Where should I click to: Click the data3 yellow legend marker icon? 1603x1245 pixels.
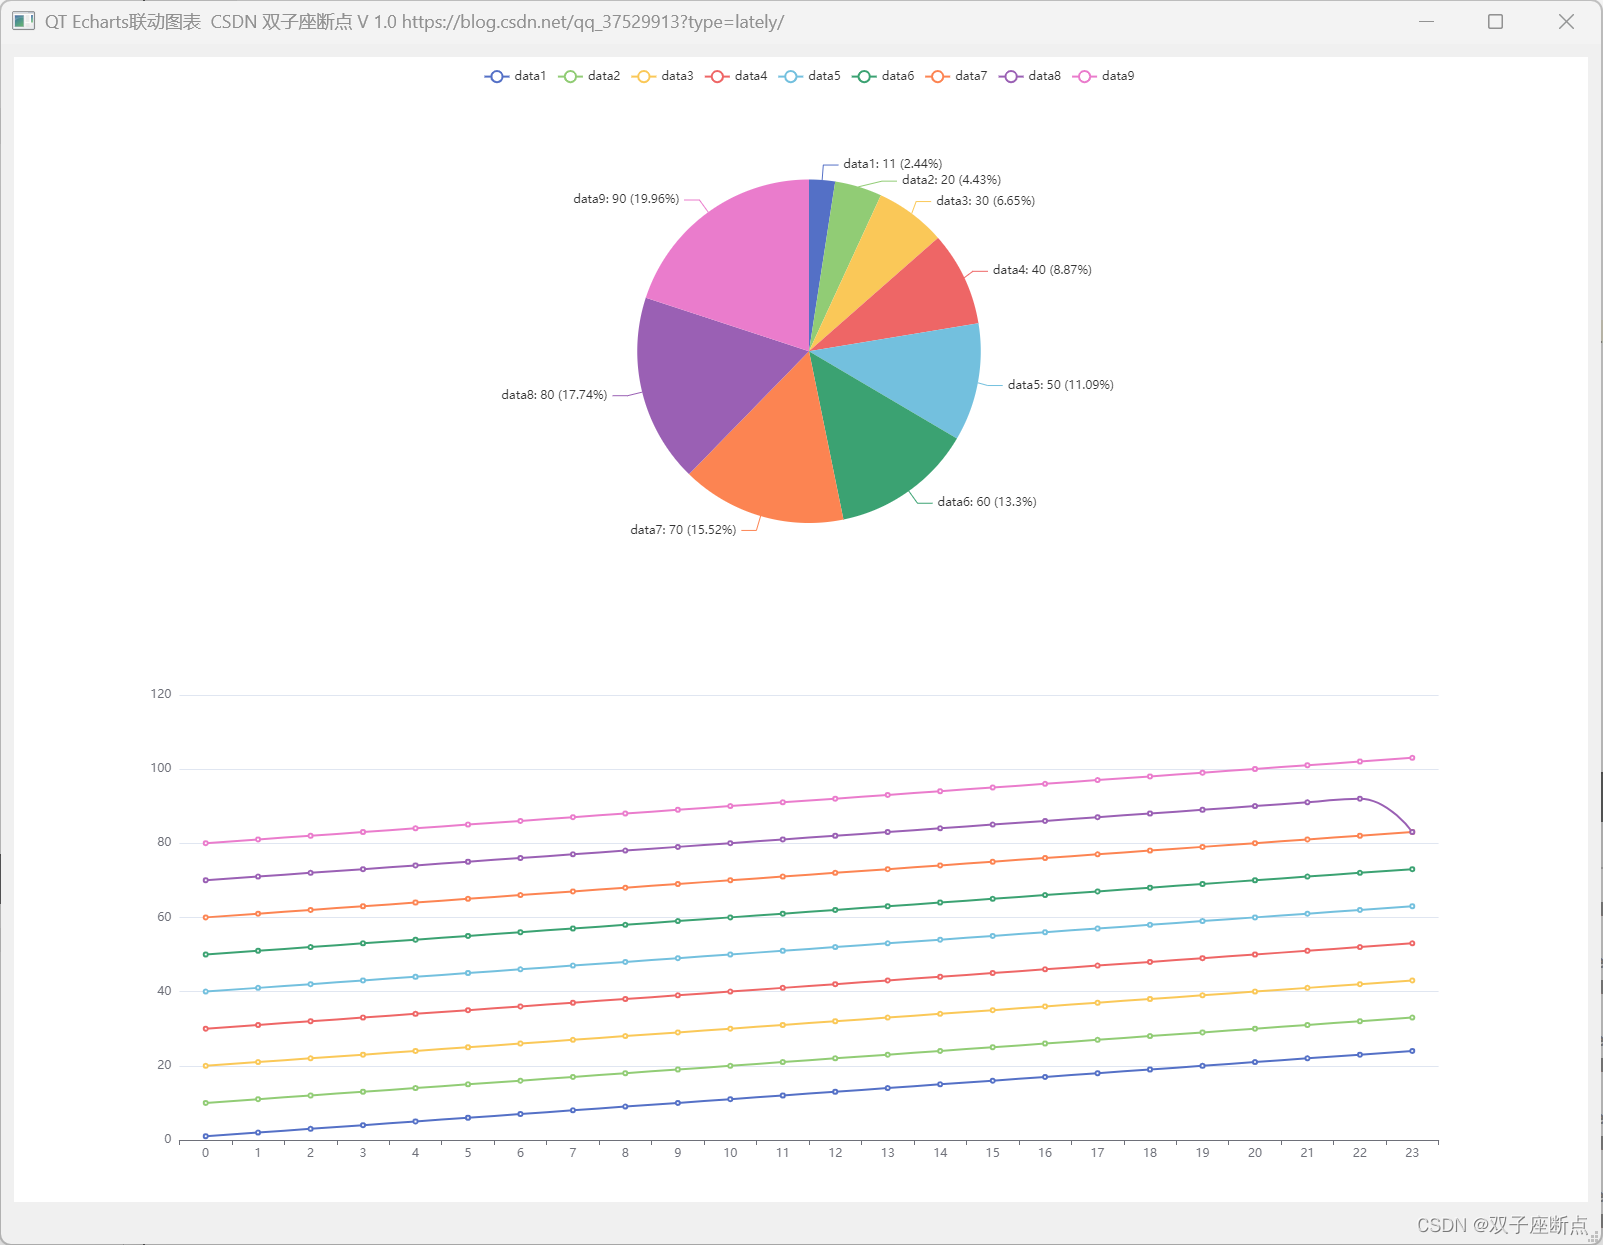click(644, 76)
